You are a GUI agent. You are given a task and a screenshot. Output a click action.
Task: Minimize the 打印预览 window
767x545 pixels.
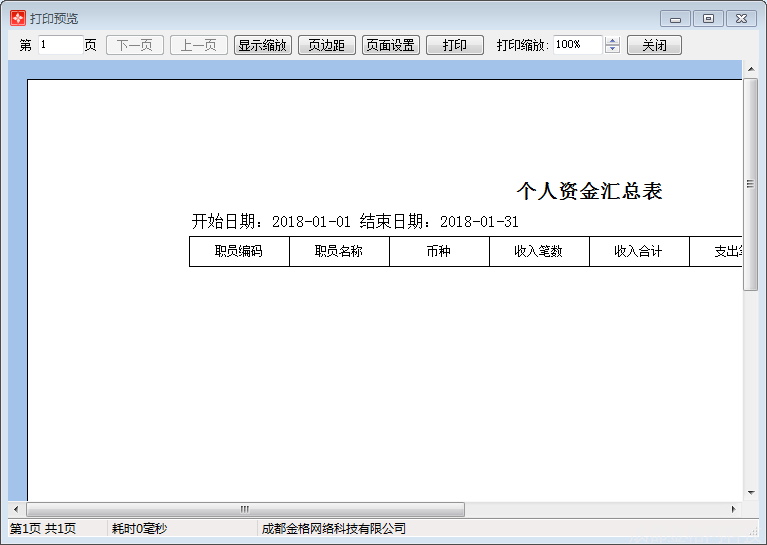[676, 18]
